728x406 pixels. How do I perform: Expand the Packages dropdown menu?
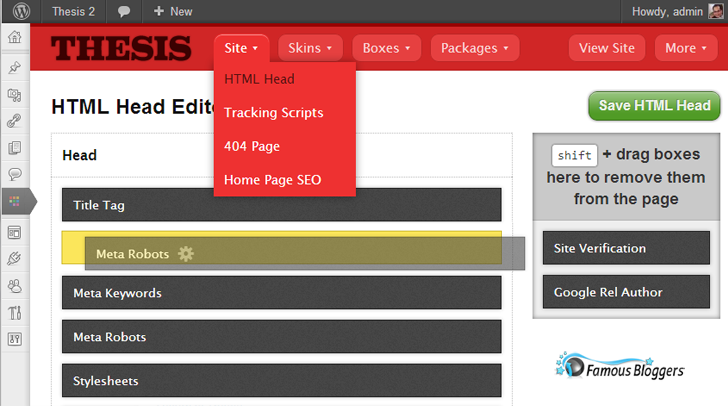[474, 48]
